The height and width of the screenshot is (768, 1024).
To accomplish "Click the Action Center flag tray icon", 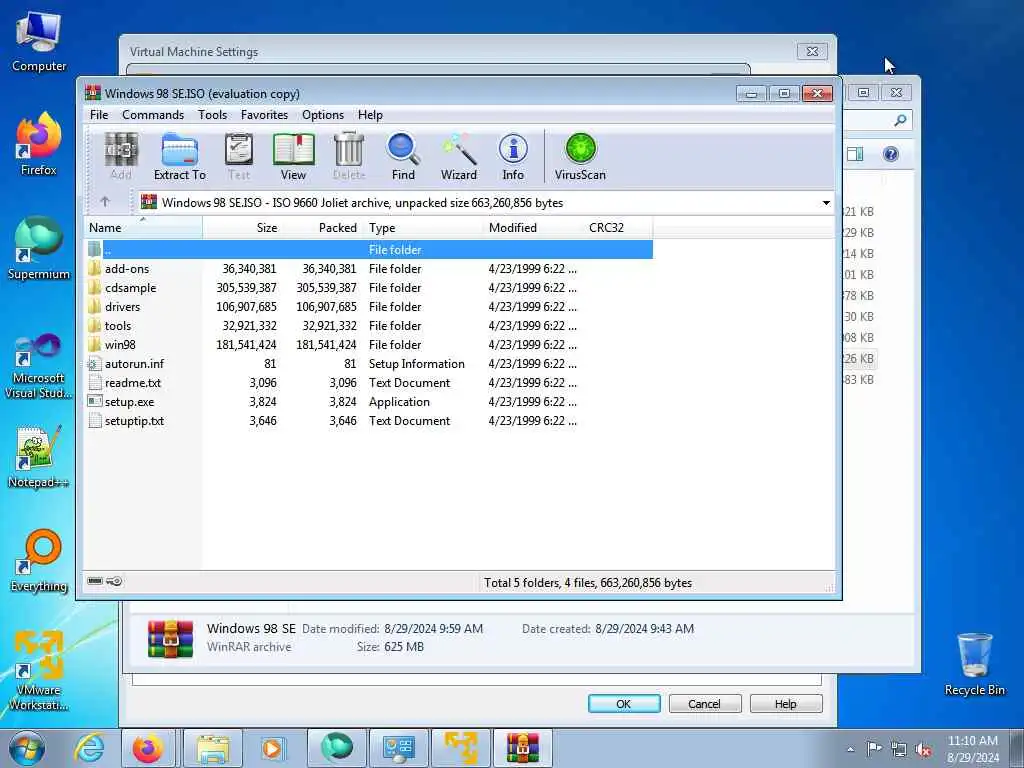I will pos(874,749).
